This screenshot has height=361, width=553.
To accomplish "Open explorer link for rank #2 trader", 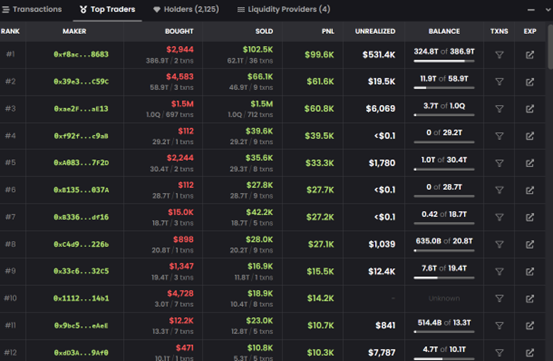I will coord(530,82).
